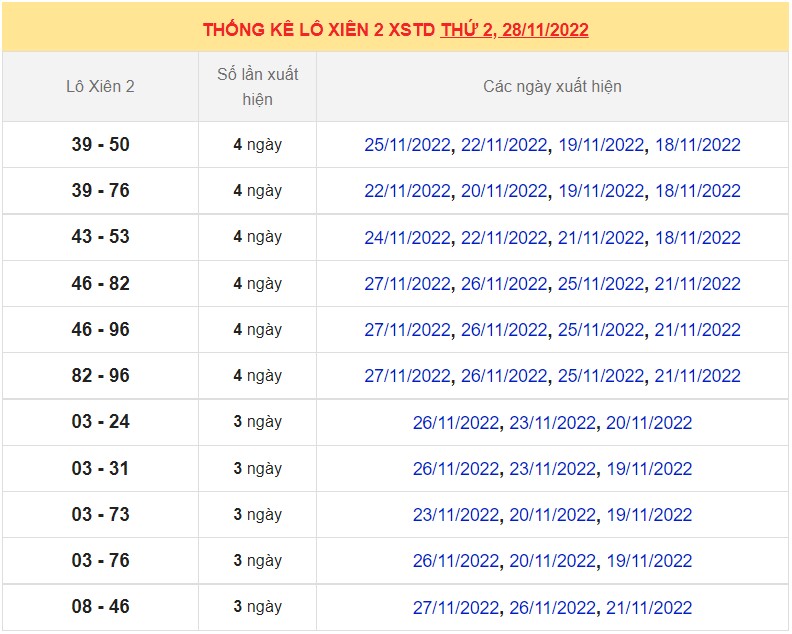Open 26/11/2022 link in the 46 - 82 row

tap(504, 284)
